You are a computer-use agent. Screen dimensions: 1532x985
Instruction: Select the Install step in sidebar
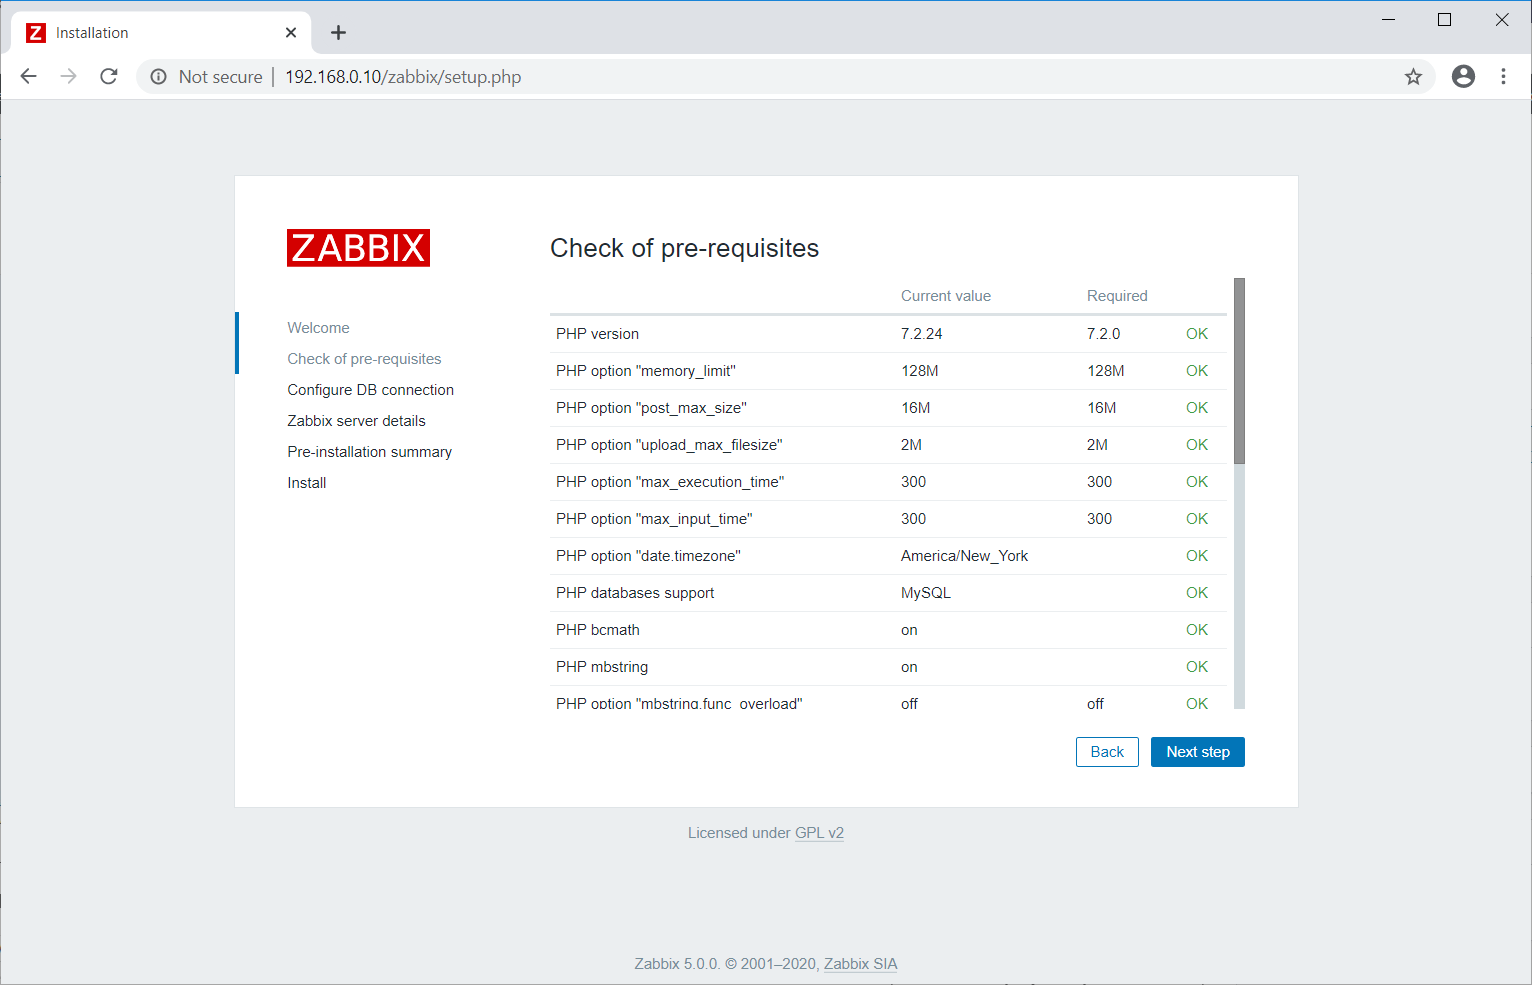[x=306, y=483]
